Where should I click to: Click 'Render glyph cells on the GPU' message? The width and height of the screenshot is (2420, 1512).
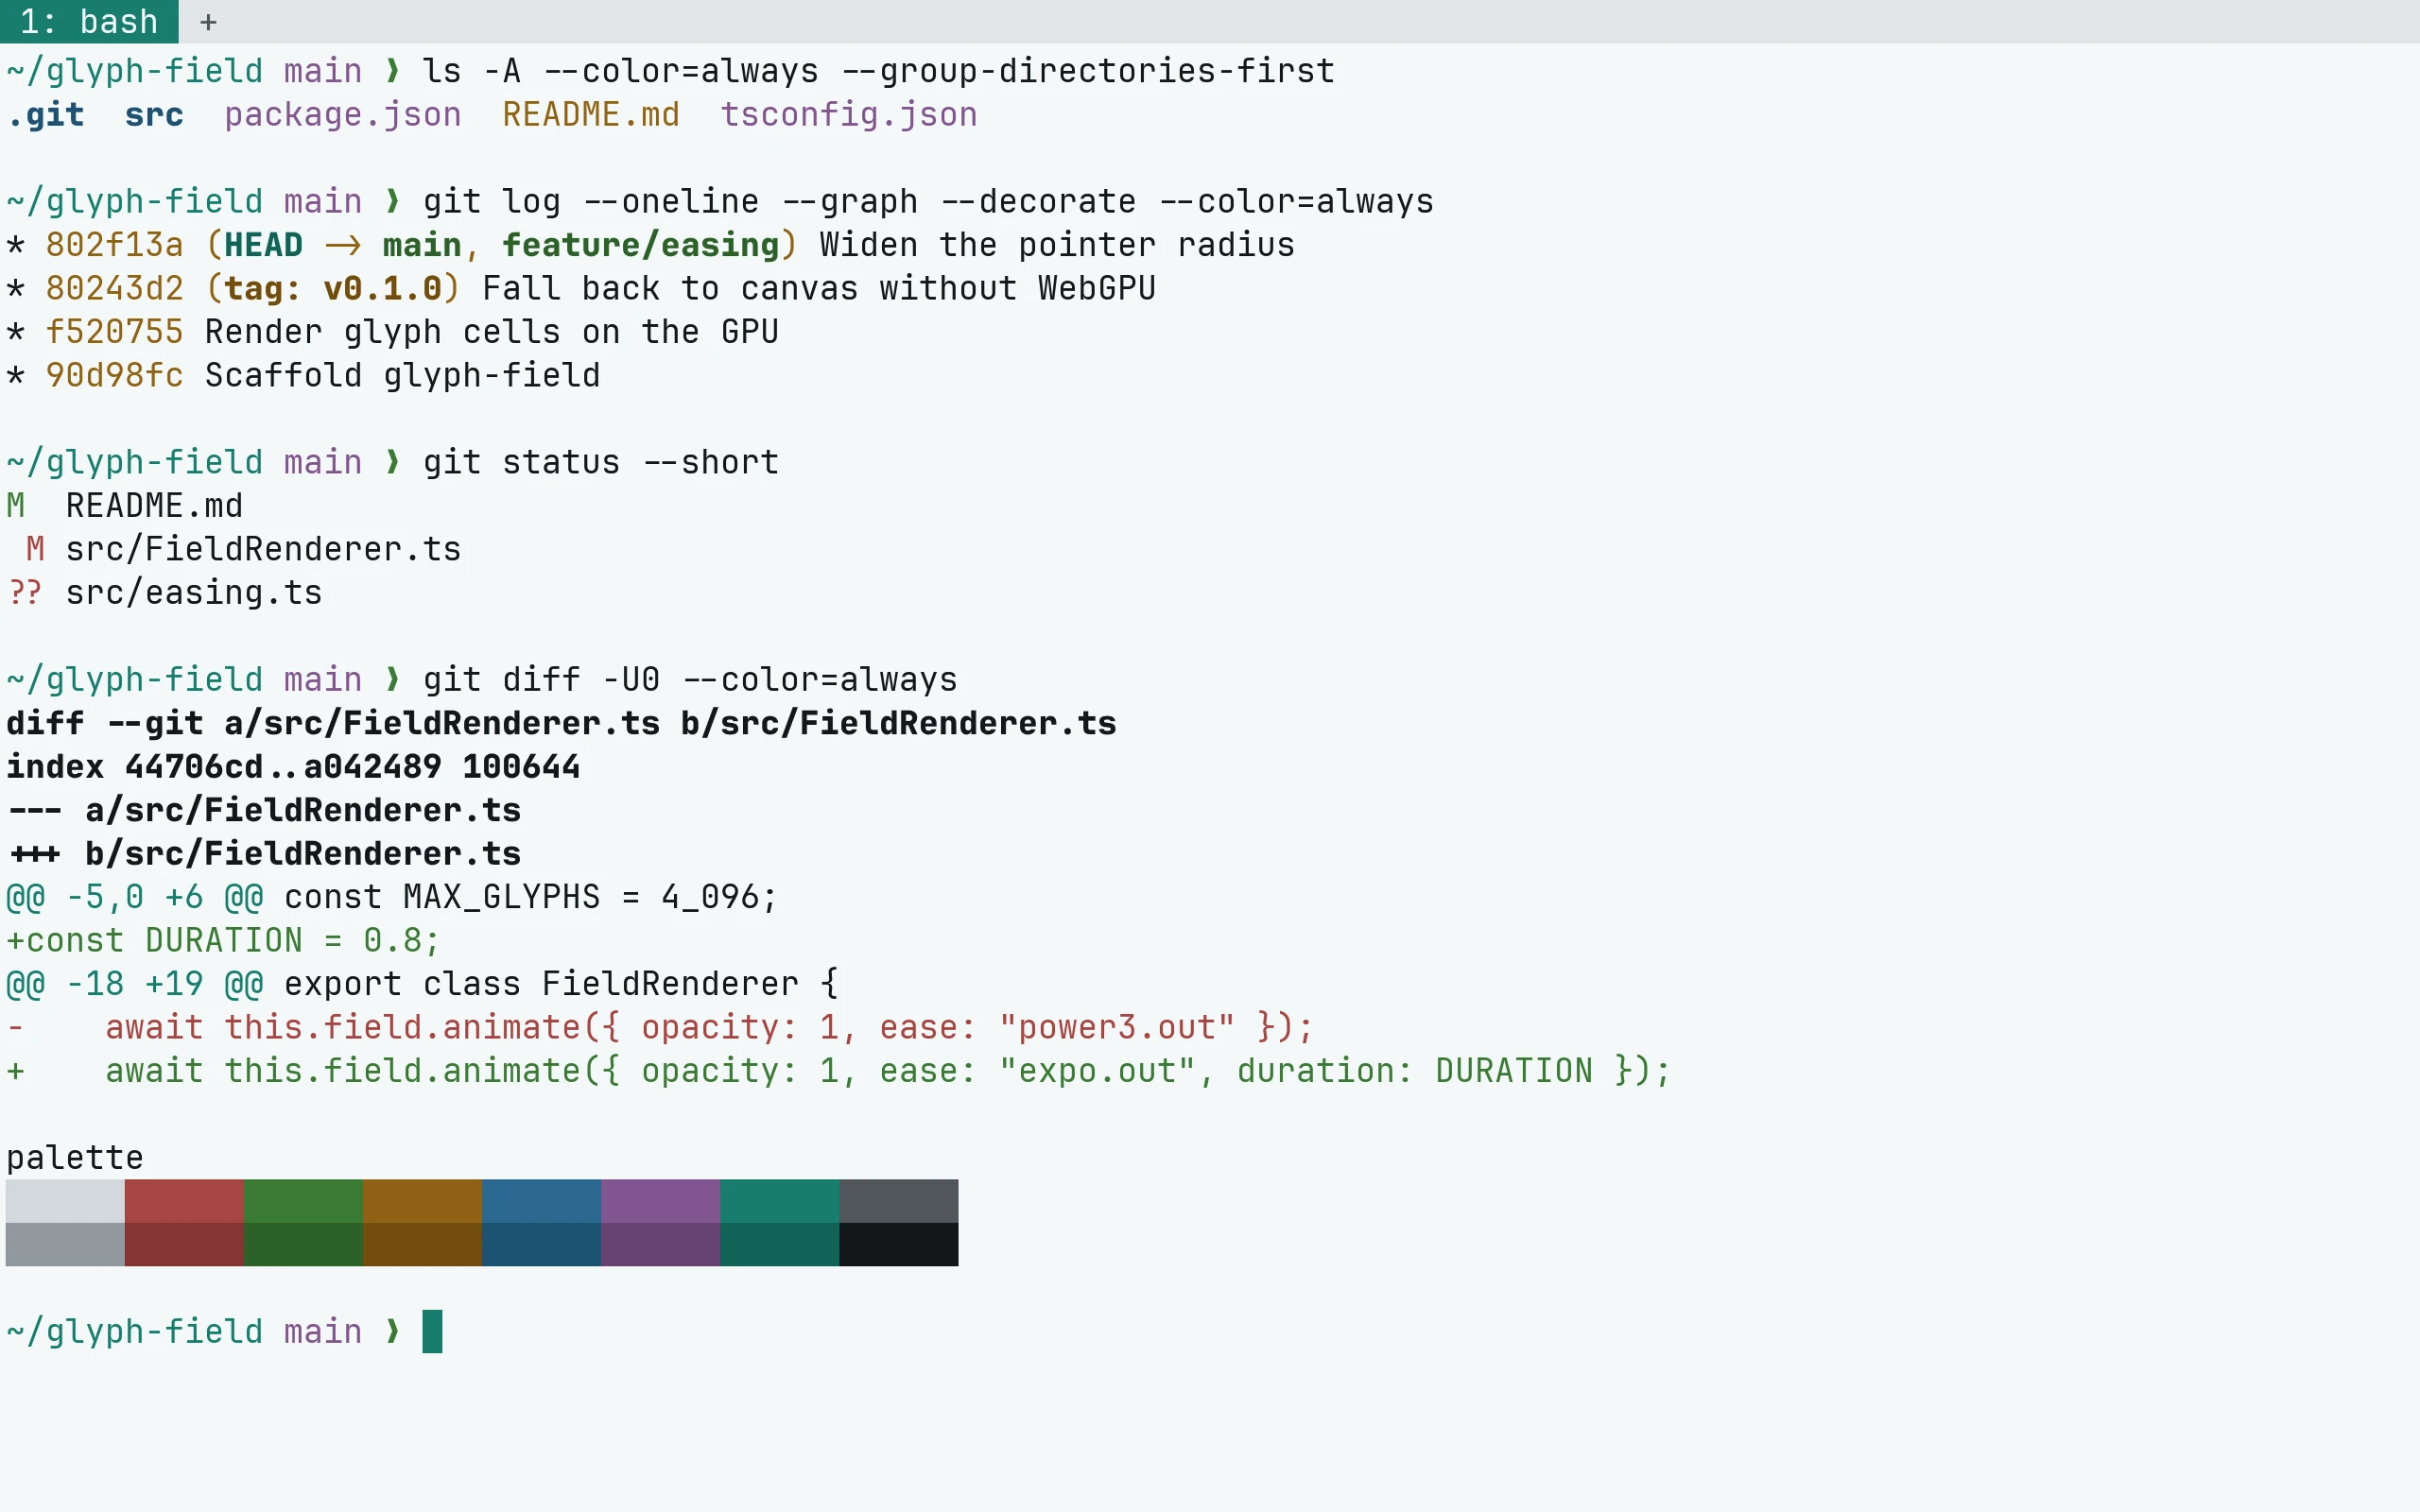(x=492, y=332)
